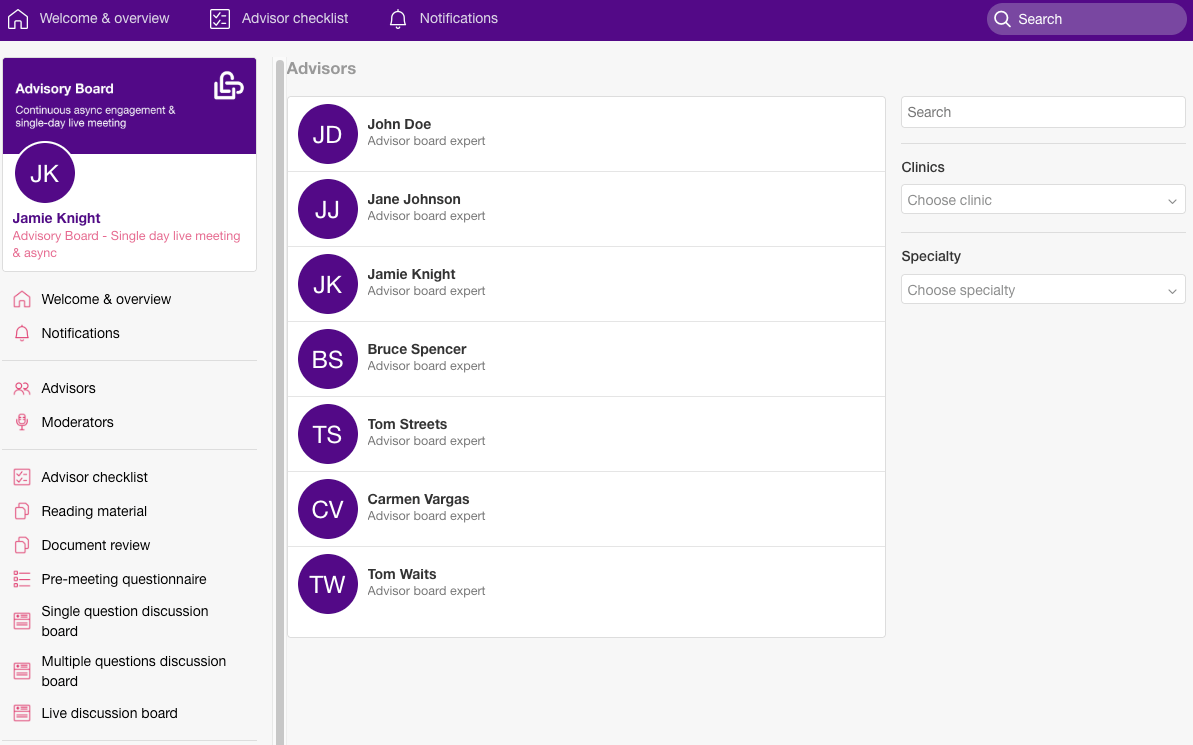Image resolution: width=1193 pixels, height=745 pixels.
Task: Click Advisory Board single day meeting subtitle
Action: coord(126,244)
